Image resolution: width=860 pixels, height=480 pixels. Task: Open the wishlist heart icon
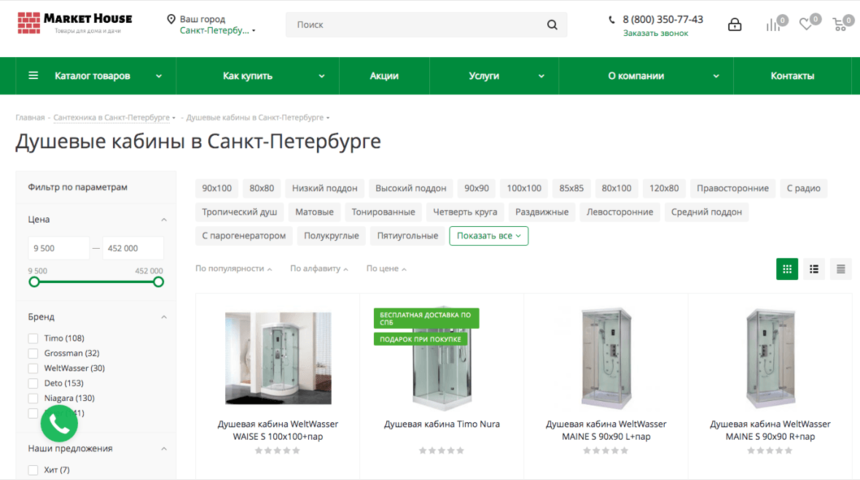(808, 24)
